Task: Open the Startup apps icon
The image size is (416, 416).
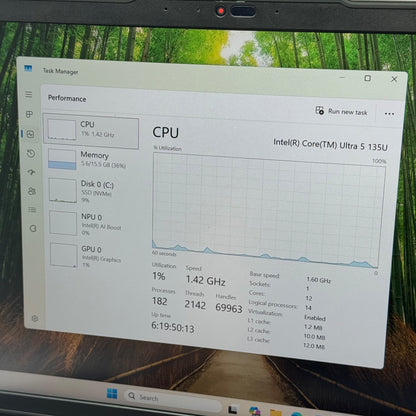Action: coord(31,172)
